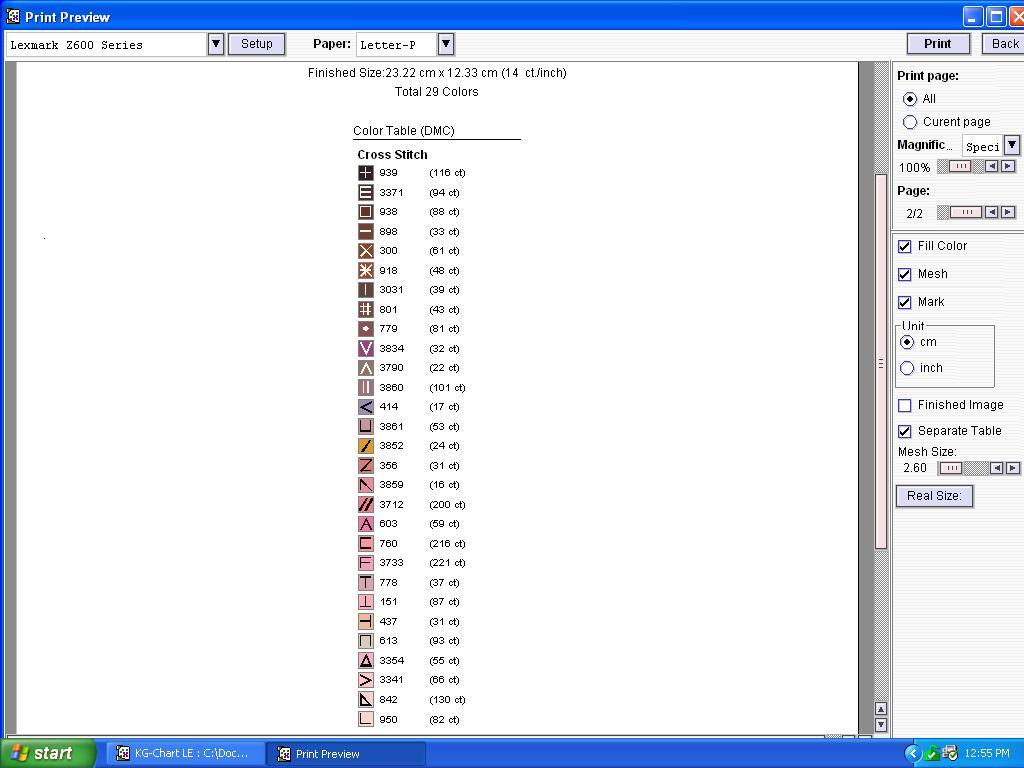This screenshot has height=768, width=1024.
Task: Show hidden system tray icons
Action: 912,754
